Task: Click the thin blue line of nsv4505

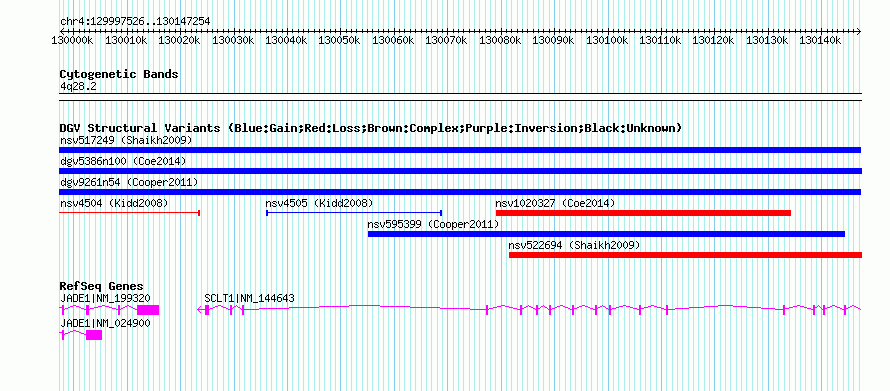Action: [x=354, y=213]
